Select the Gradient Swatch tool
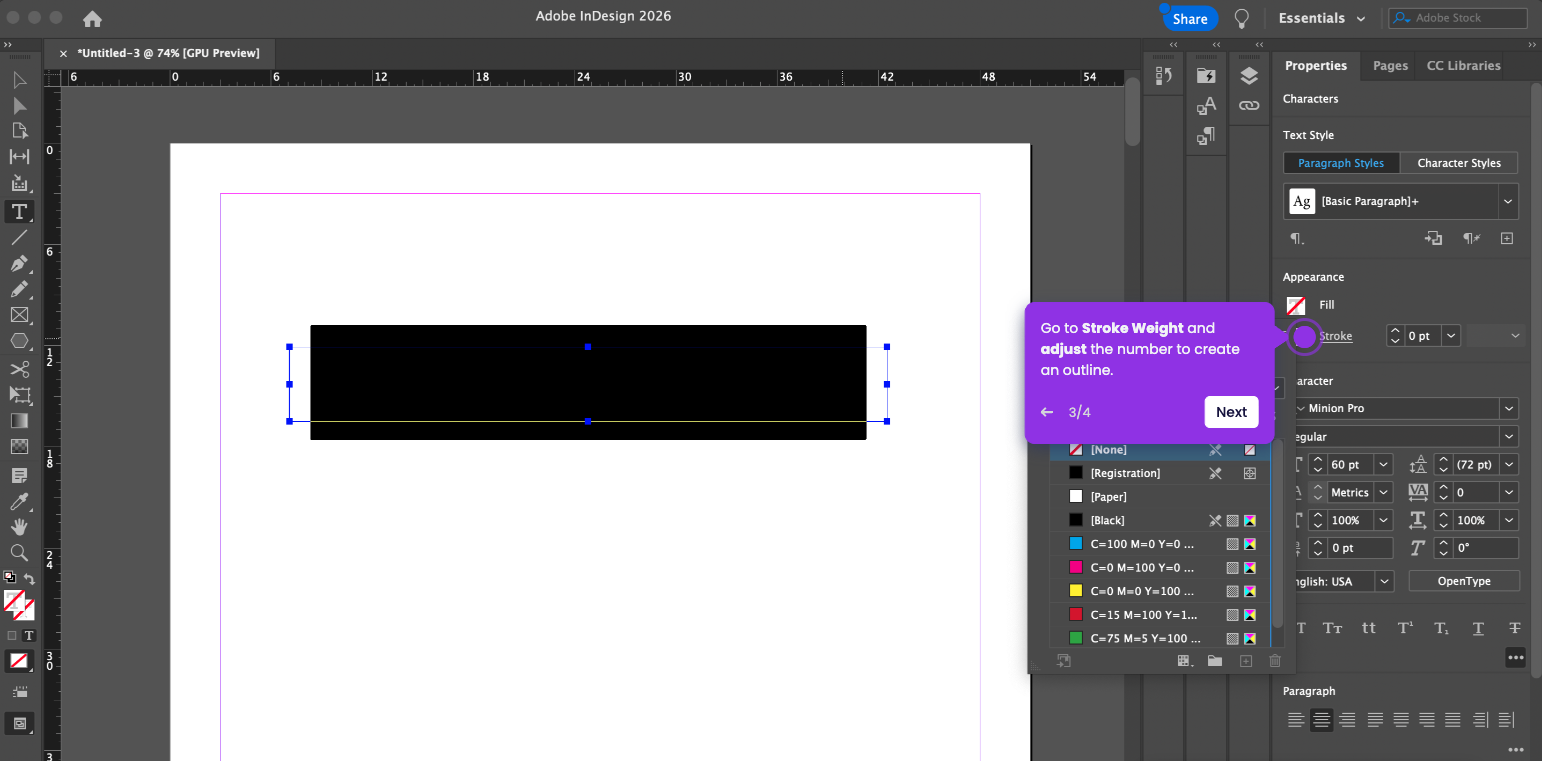The width and height of the screenshot is (1542, 761). click(19, 421)
